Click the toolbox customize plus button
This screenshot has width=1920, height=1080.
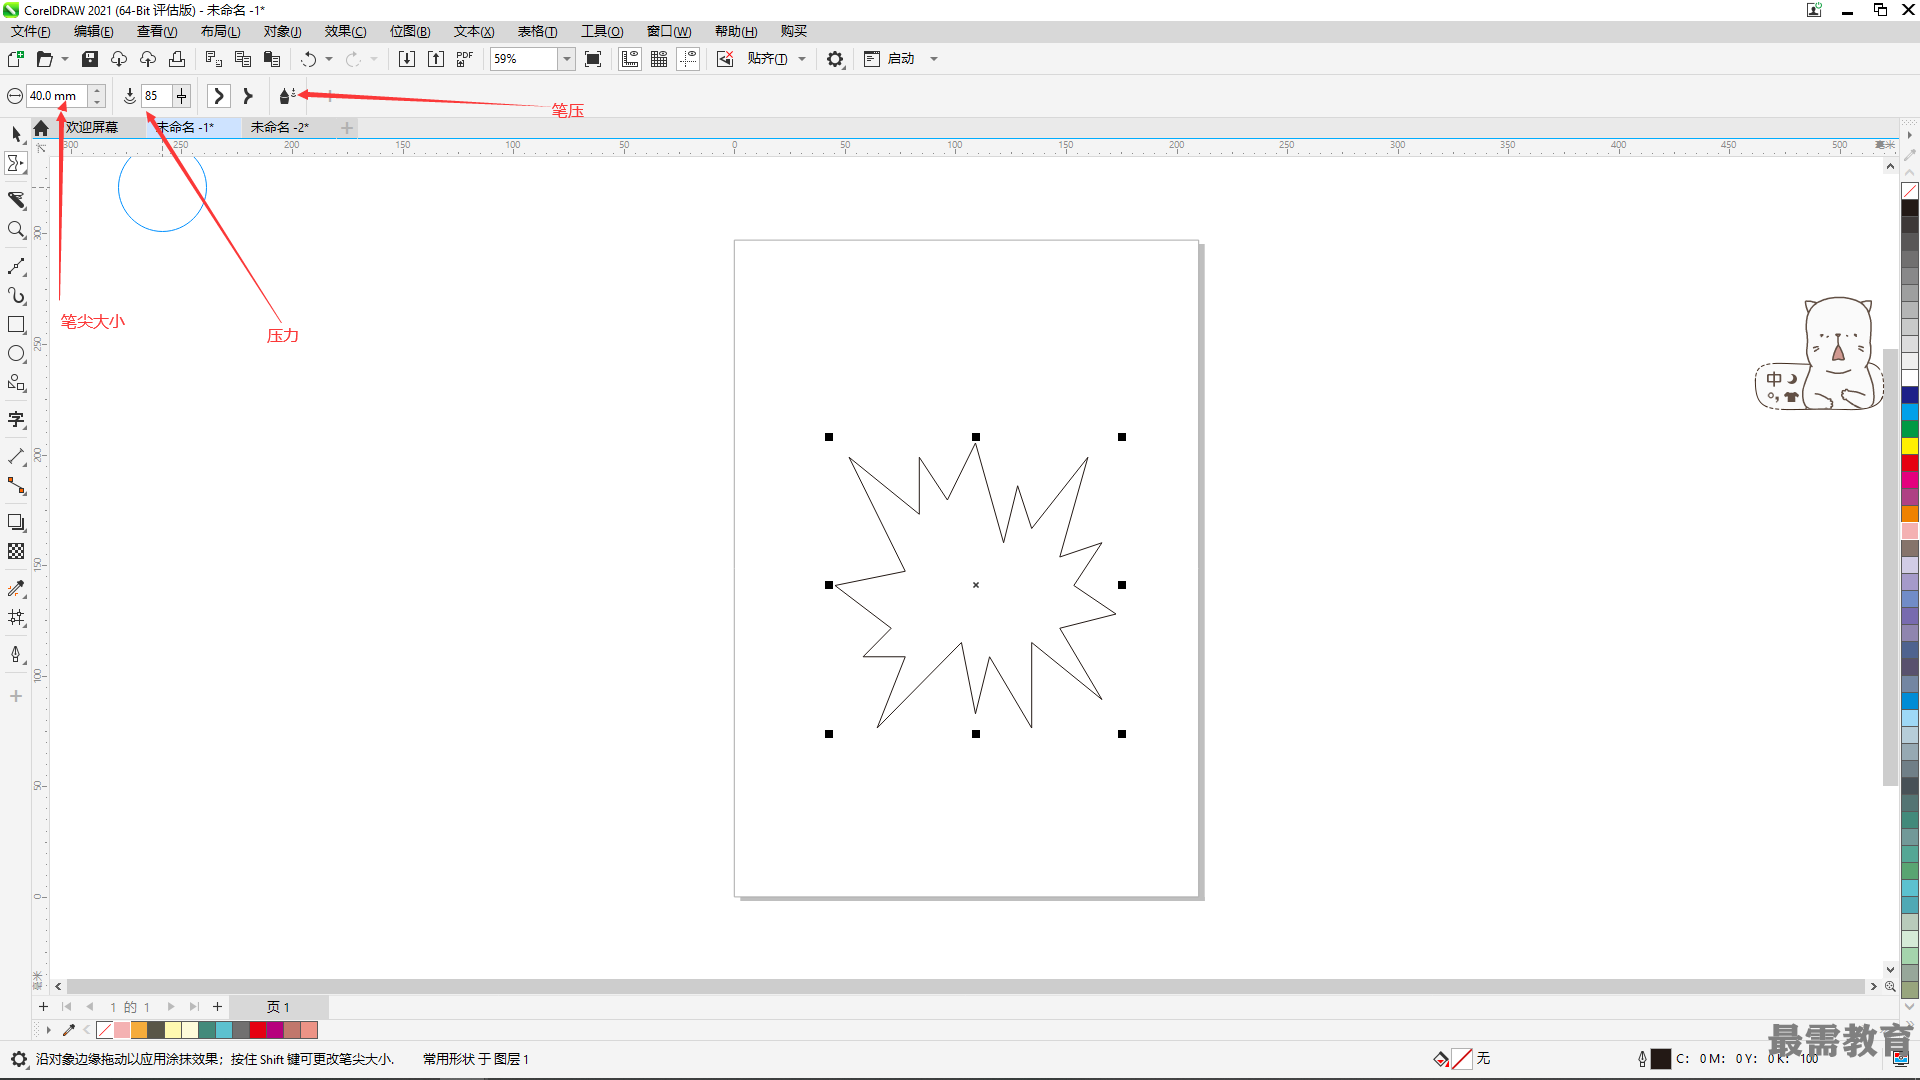[x=16, y=696]
